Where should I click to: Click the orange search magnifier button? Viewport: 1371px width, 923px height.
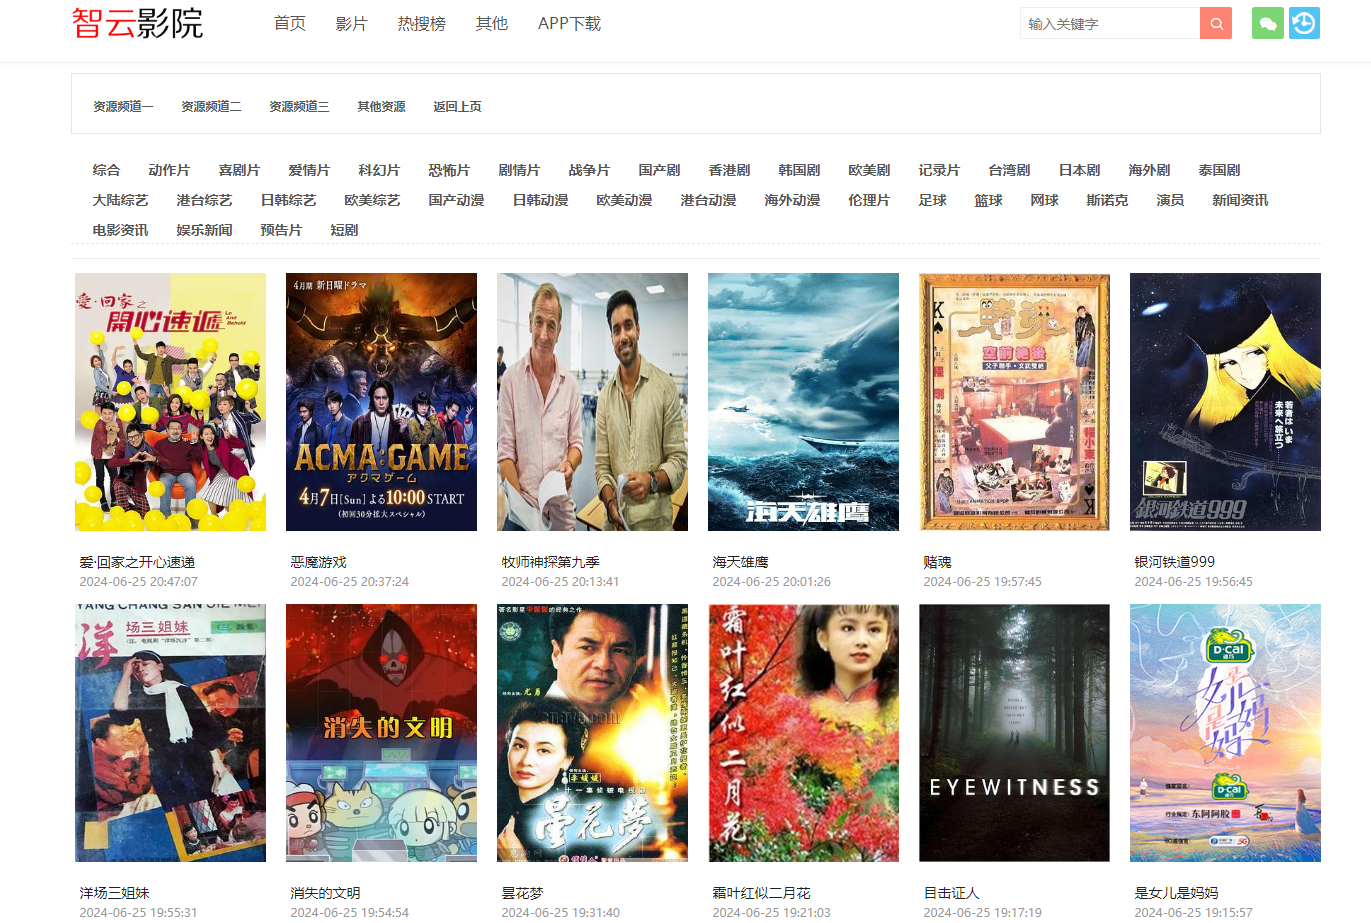coord(1216,23)
